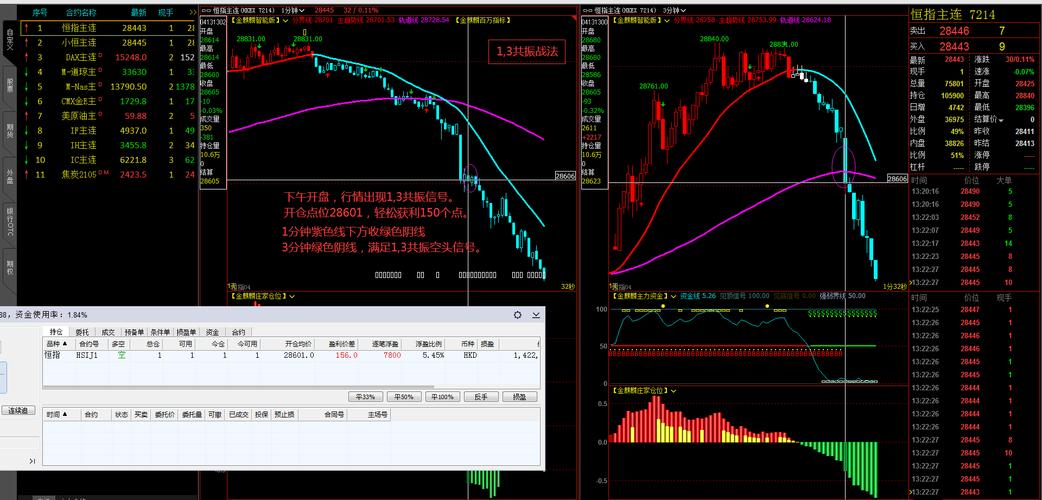Click the collapse arrow at order panel bottom-left
1042x500 pixels.
(x=32, y=460)
